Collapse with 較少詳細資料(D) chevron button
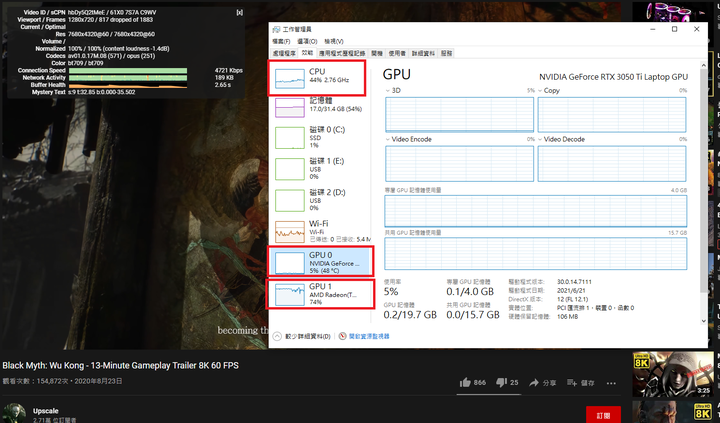The image size is (720, 423). pyautogui.click(x=277, y=336)
